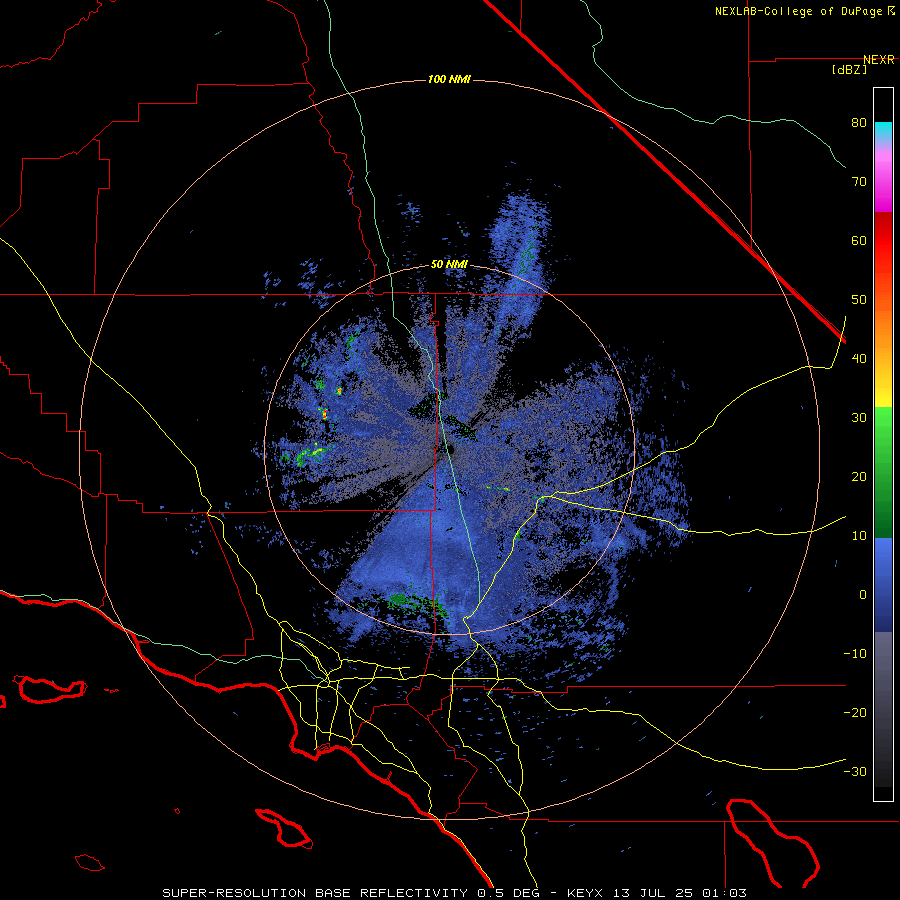
Task: Click the [dBZ] units label
Action: click(x=849, y=70)
